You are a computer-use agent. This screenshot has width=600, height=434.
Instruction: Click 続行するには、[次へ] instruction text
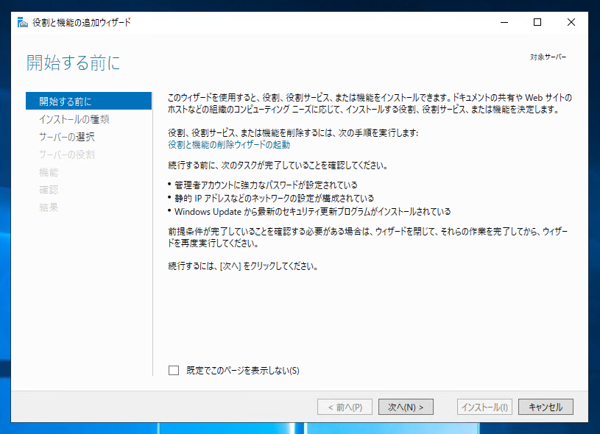243,266
